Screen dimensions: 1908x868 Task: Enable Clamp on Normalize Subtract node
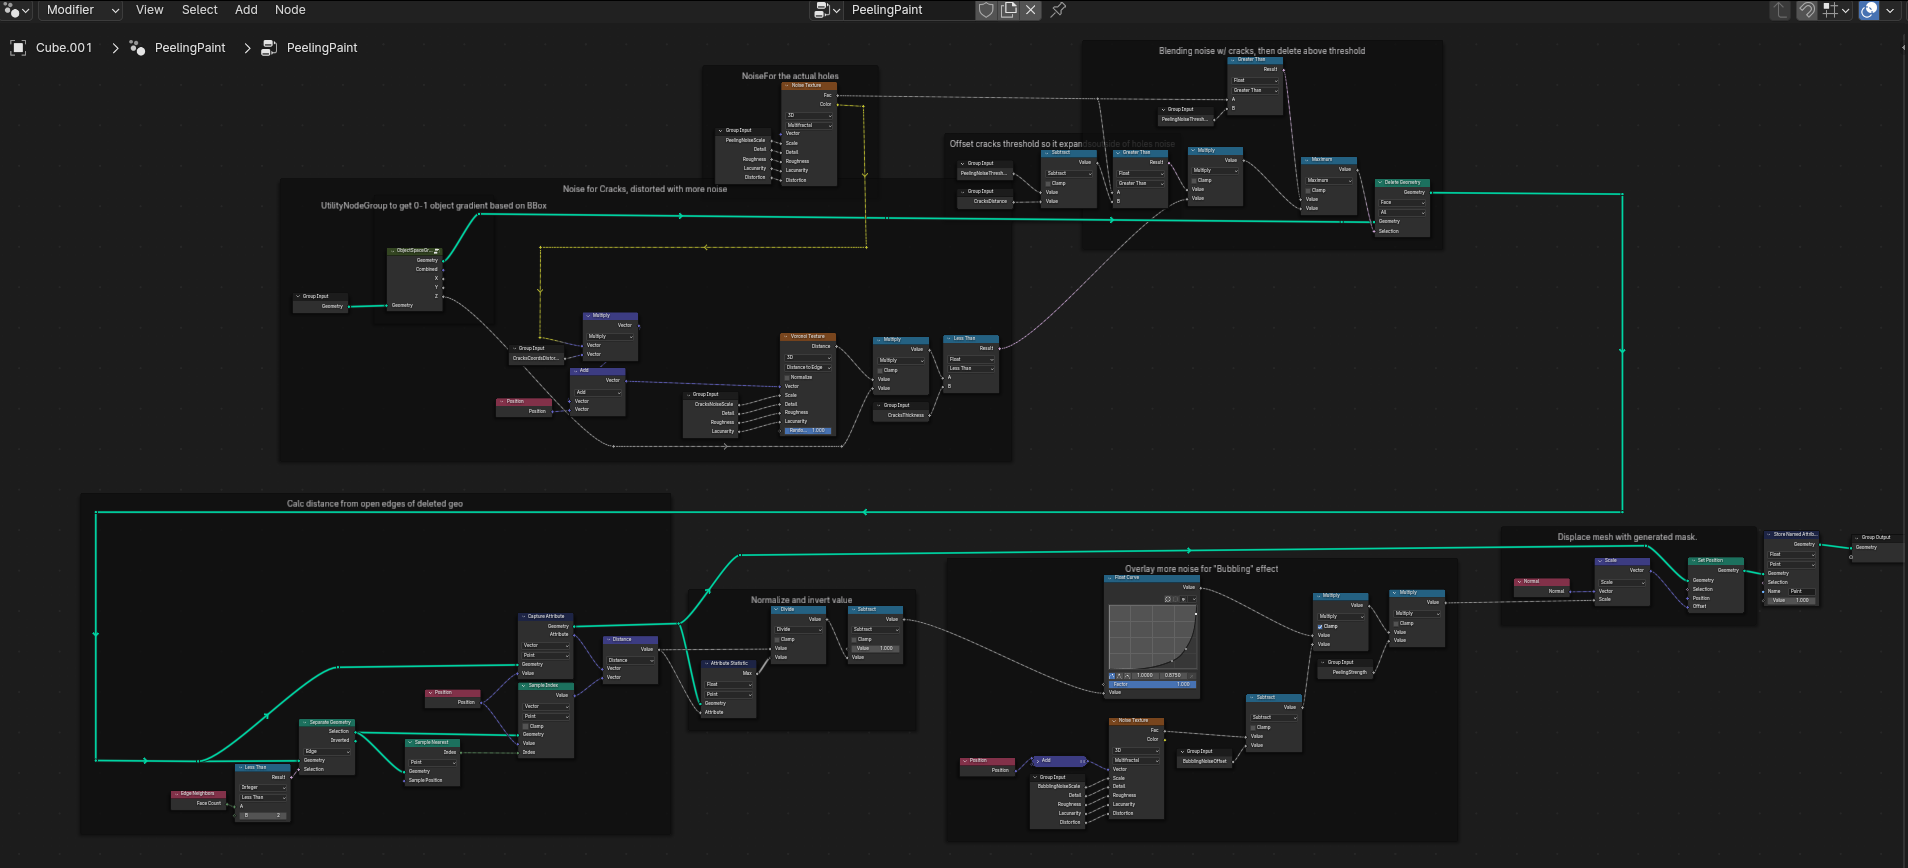click(x=854, y=640)
